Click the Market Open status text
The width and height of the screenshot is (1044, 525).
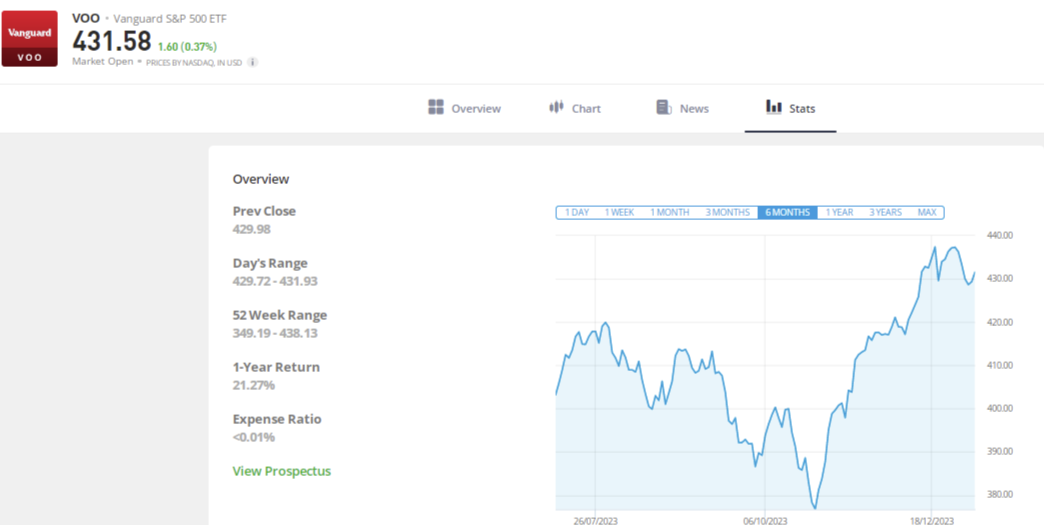pyautogui.click(x=103, y=61)
